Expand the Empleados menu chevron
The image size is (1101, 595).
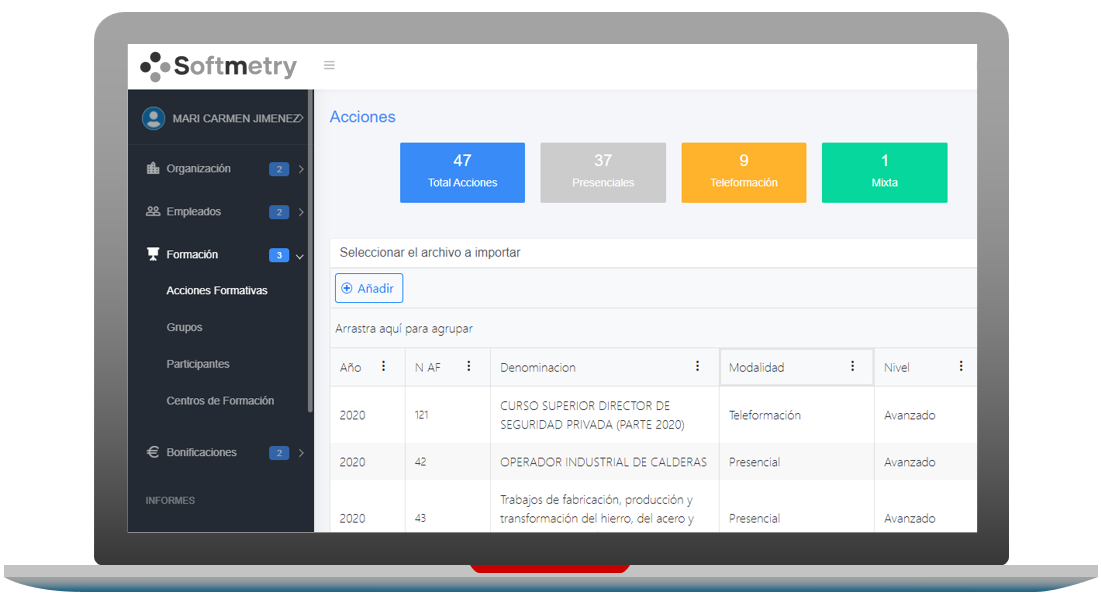[x=301, y=212]
